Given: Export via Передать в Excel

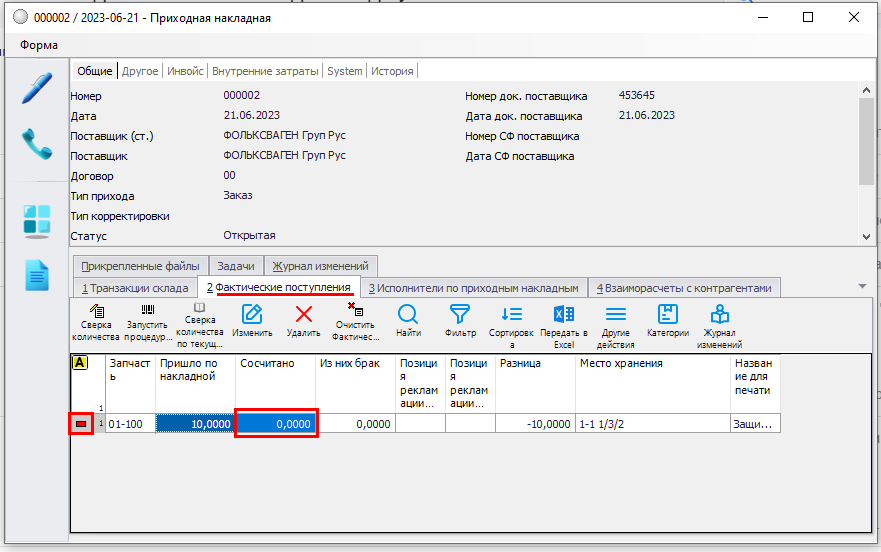Looking at the screenshot, I should click(x=563, y=321).
